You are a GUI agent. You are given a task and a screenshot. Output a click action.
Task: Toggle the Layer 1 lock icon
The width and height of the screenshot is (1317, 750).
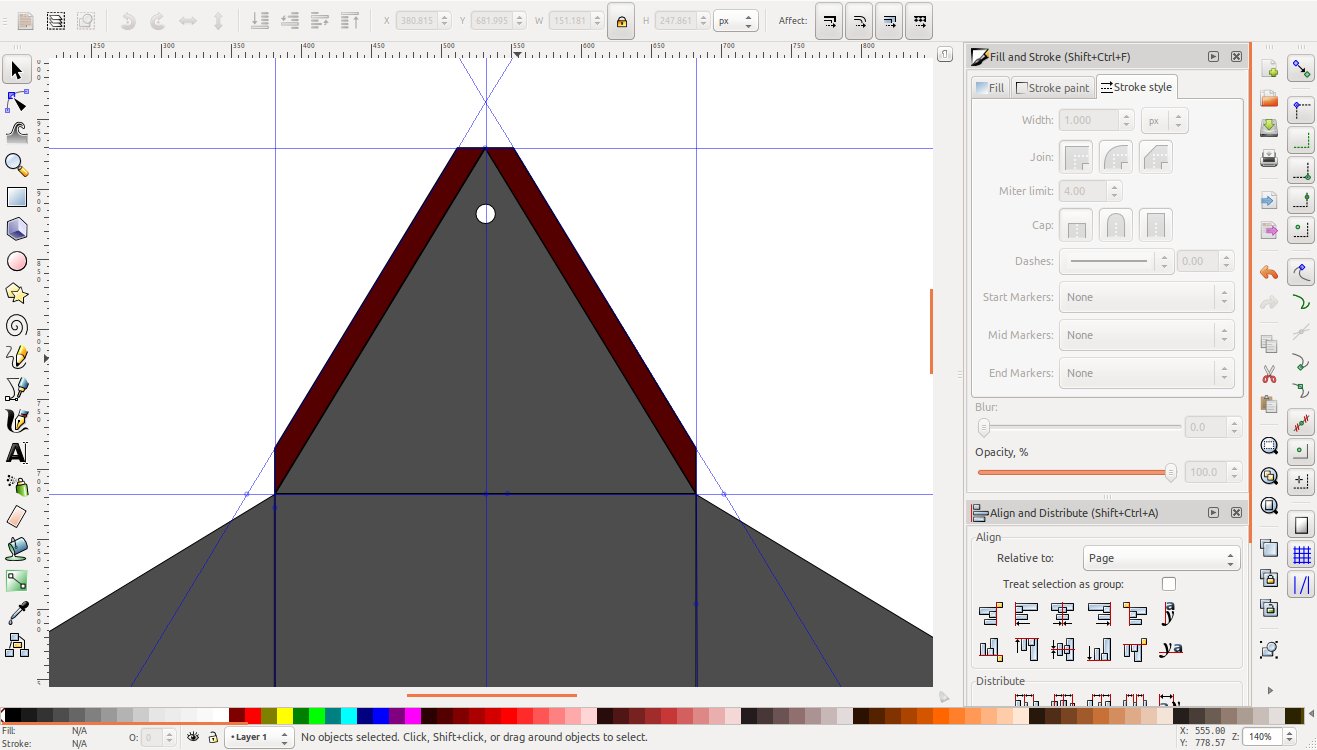pyautogui.click(x=212, y=737)
